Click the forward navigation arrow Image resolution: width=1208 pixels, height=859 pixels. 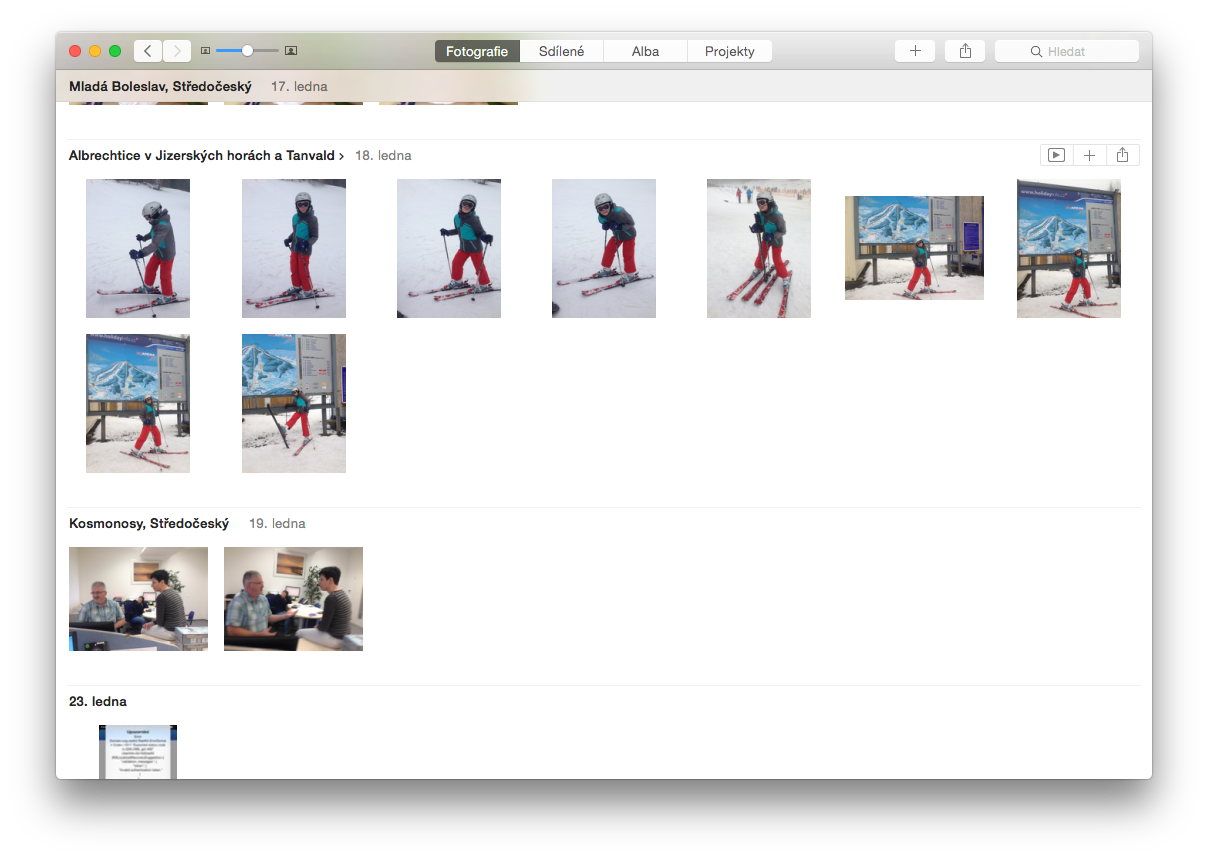(177, 51)
